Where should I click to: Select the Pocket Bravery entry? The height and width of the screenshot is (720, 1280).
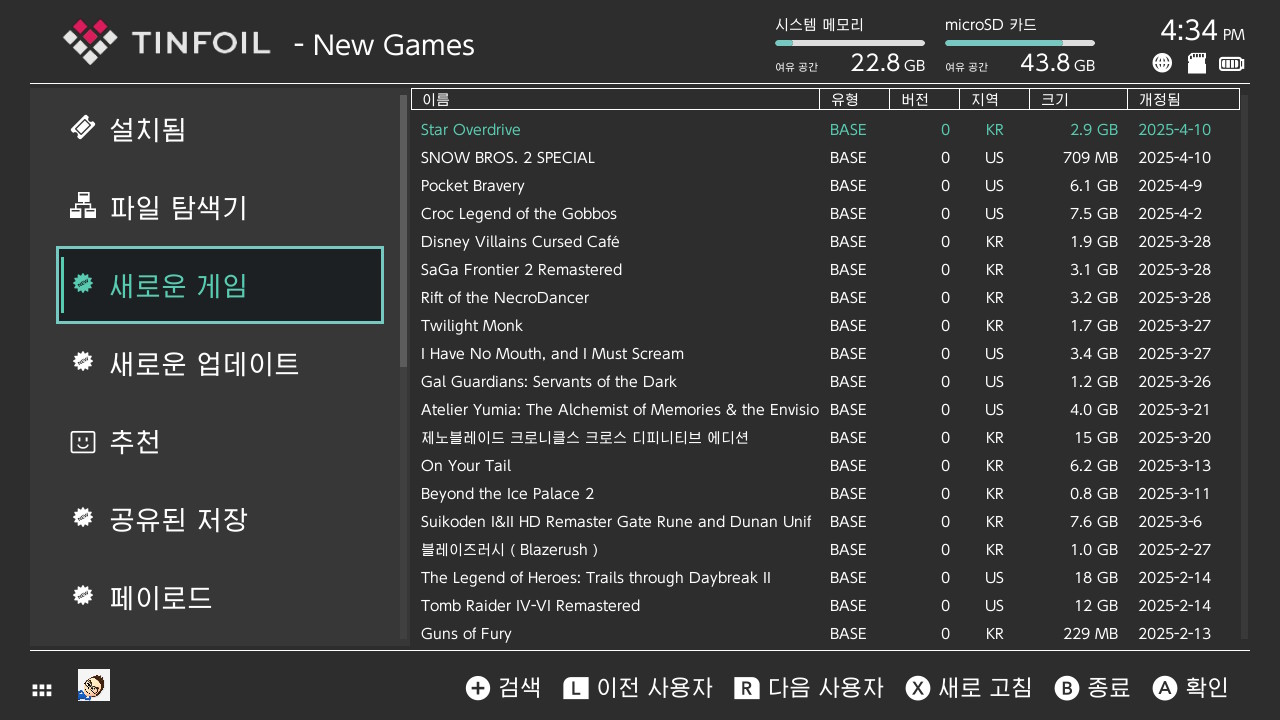(x=826, y=185)
